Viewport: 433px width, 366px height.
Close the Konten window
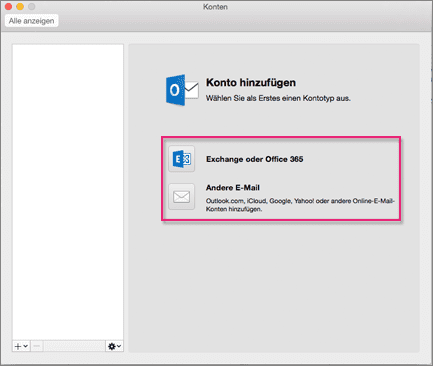8,7
